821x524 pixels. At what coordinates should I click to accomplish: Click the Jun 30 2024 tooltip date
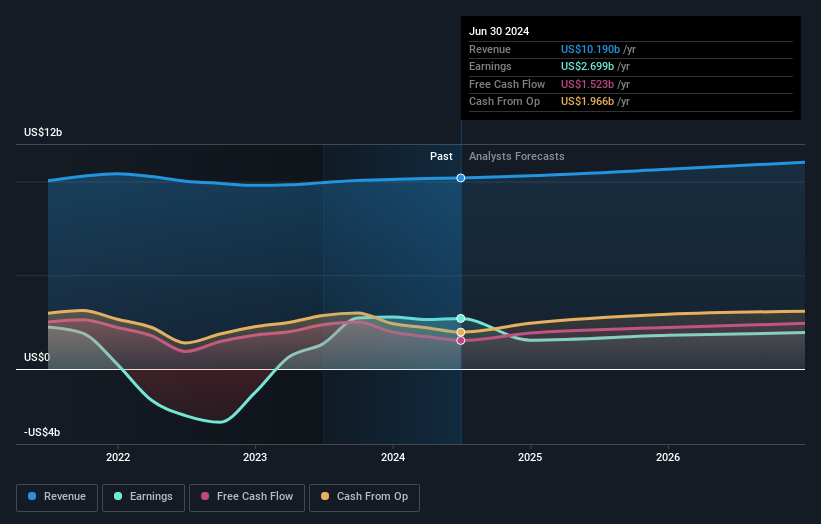click(x=499, y=31)
